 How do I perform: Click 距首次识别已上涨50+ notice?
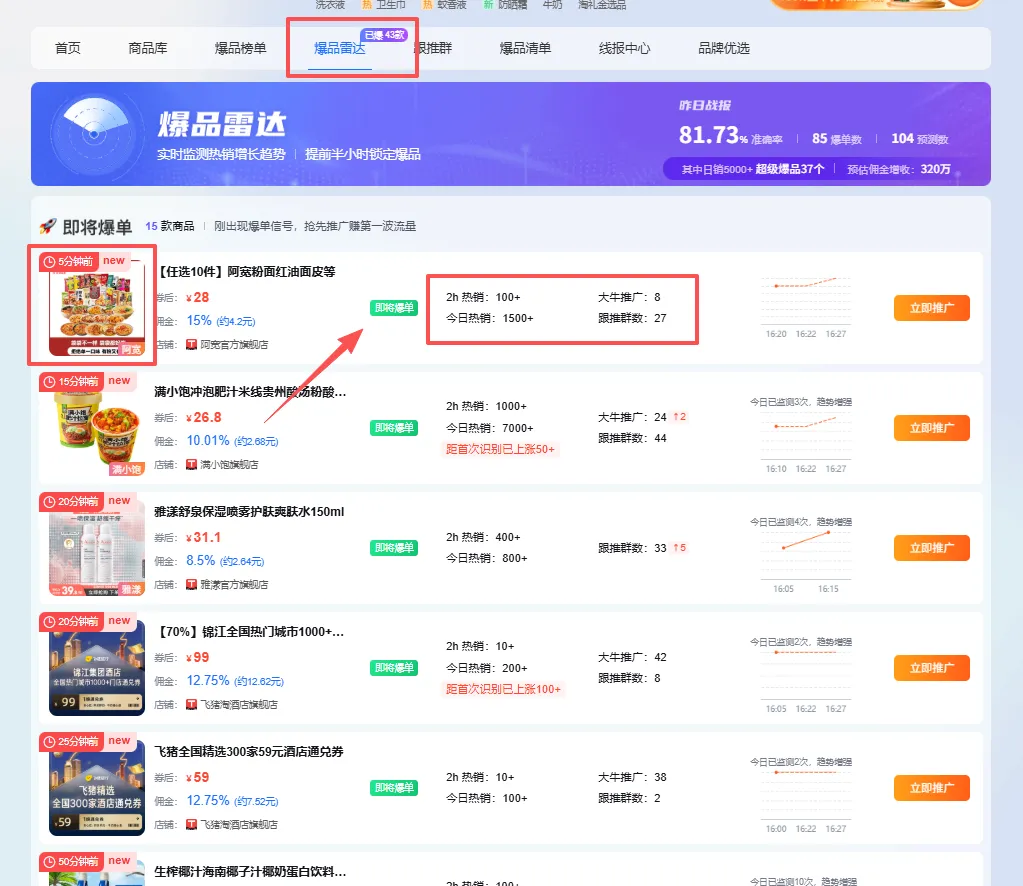coord(500,449)
